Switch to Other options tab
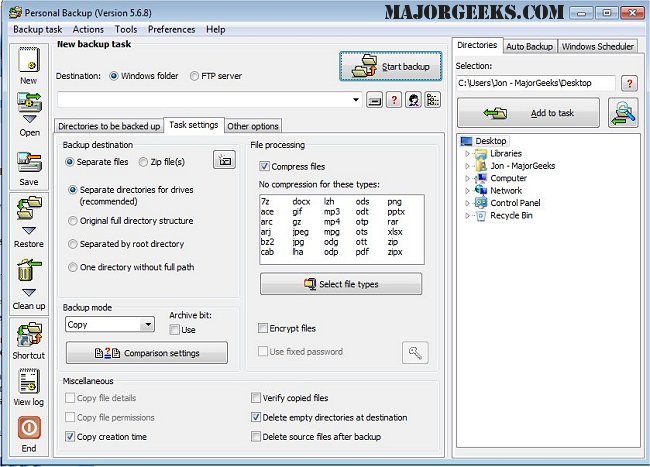650x467 pixels. click(252, 126)
